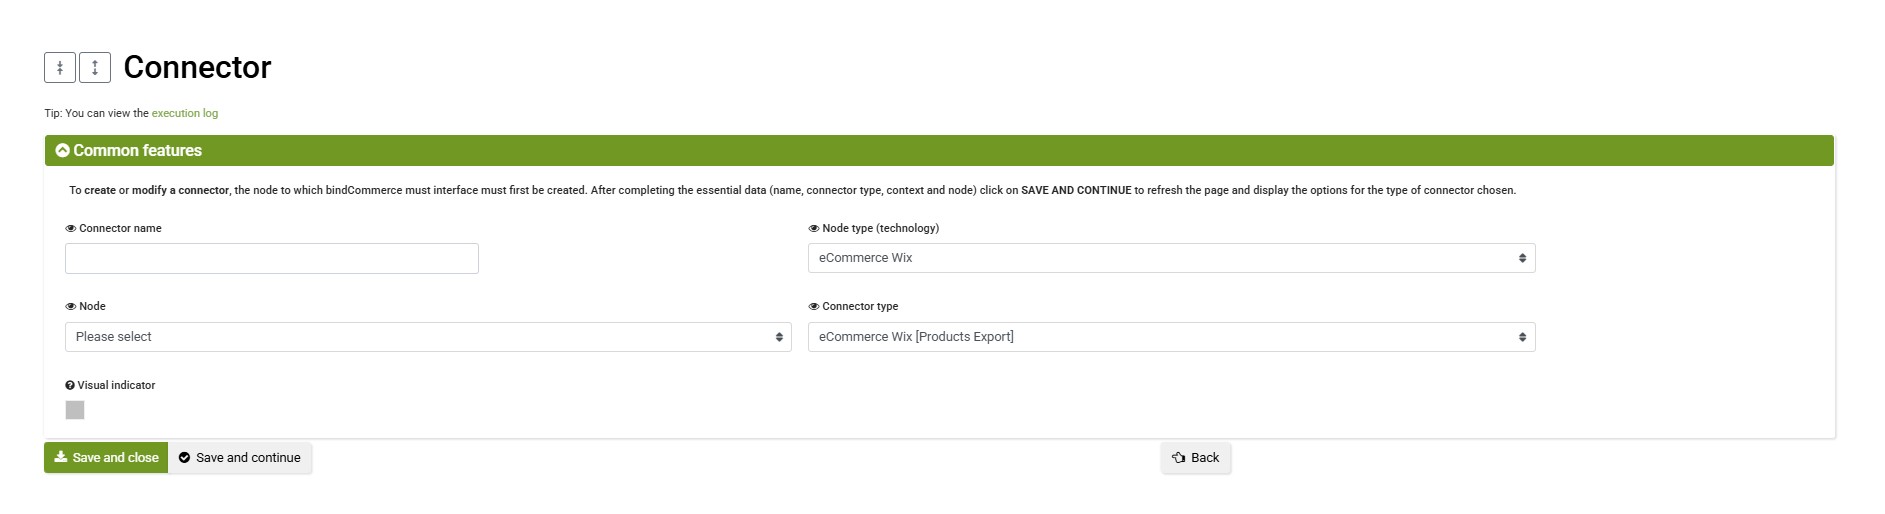1885x514 pixels.
Task: Click the checkmark icon on Save and continue
Action: pyautogui.click(x=184, y=457)
